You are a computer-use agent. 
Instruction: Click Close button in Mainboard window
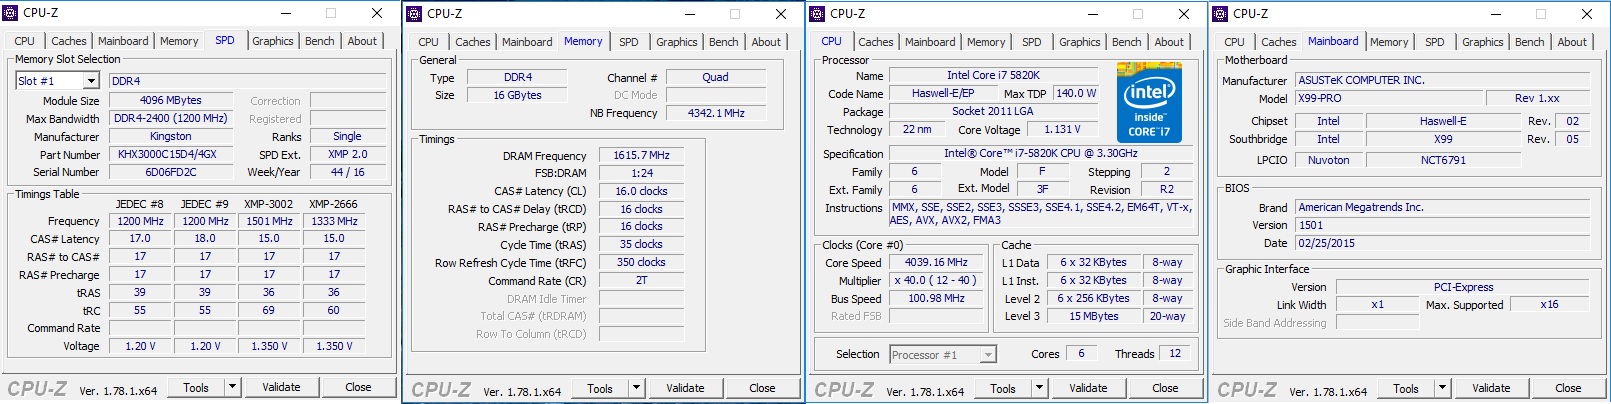1568,388
